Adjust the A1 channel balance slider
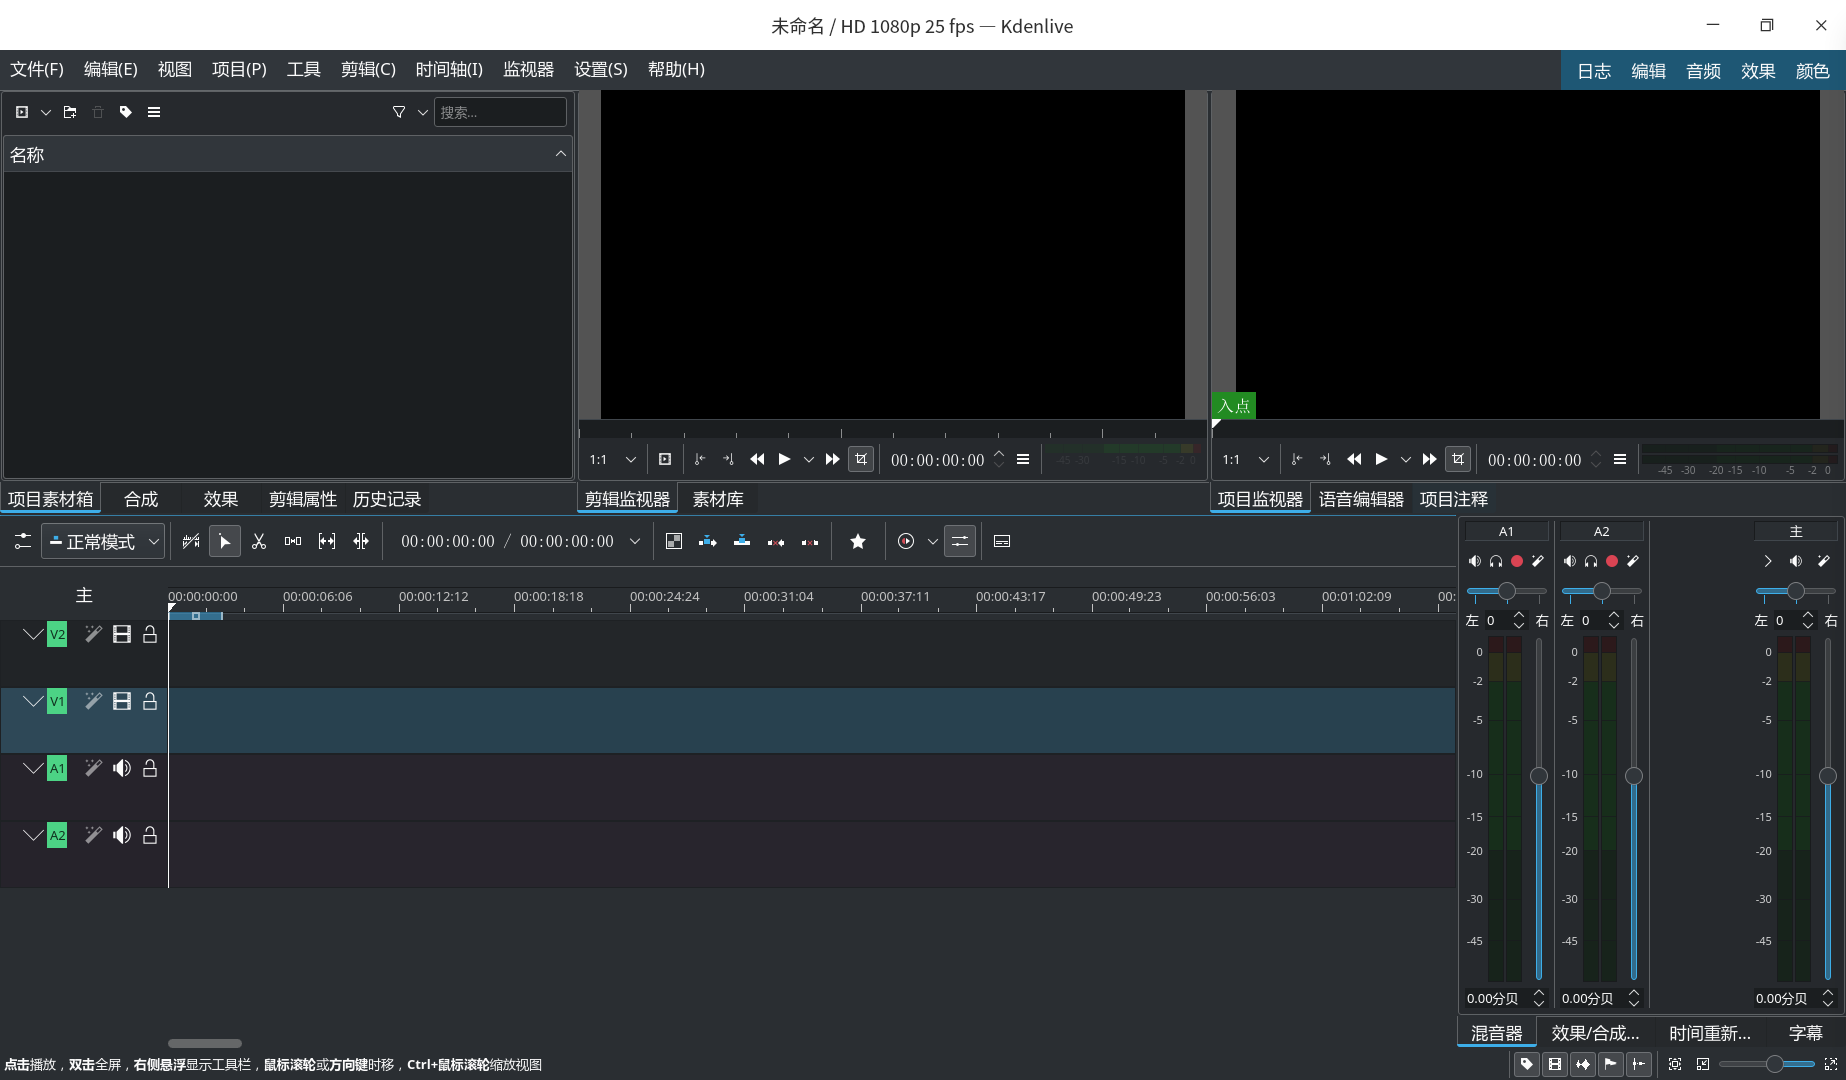 pos(1506,591)
